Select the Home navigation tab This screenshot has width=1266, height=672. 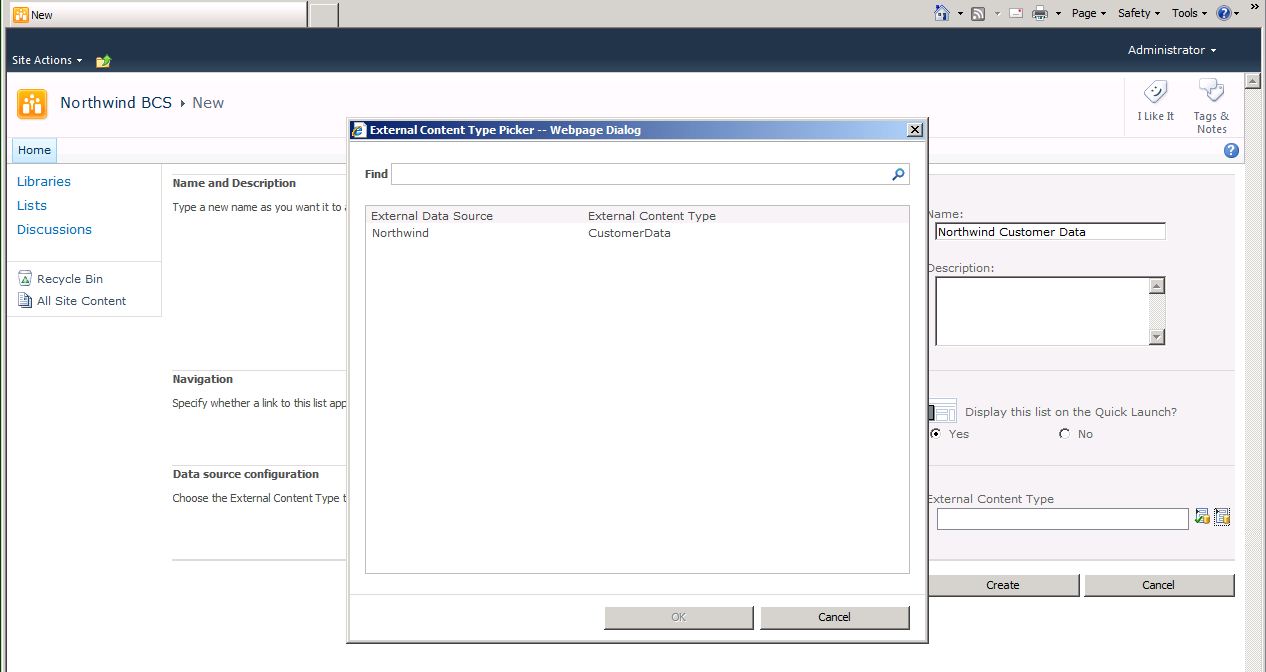[x=34, y=150]
